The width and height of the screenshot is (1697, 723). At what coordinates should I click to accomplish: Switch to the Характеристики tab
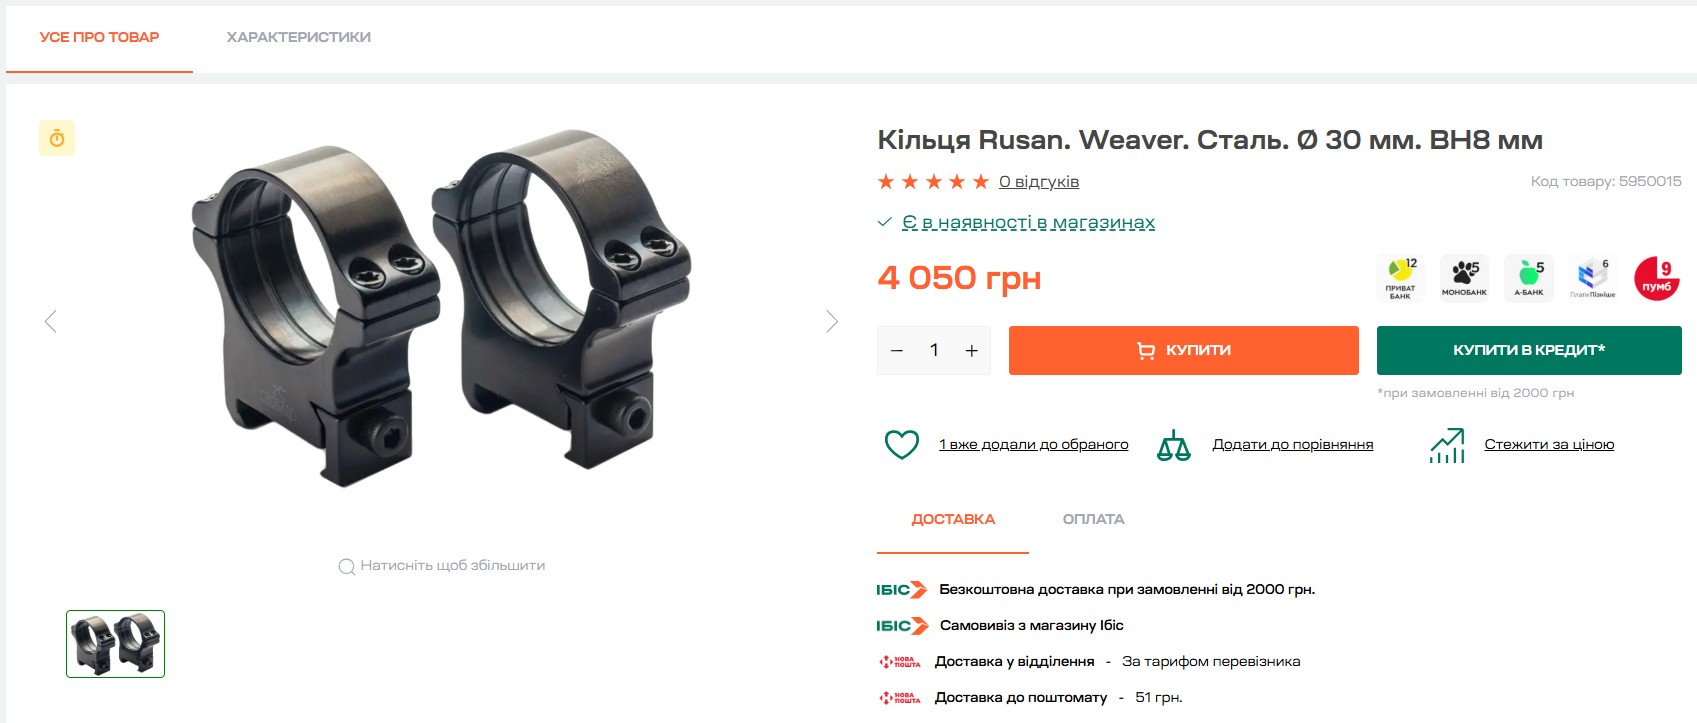pyautogui.click(x=298, y=37)
